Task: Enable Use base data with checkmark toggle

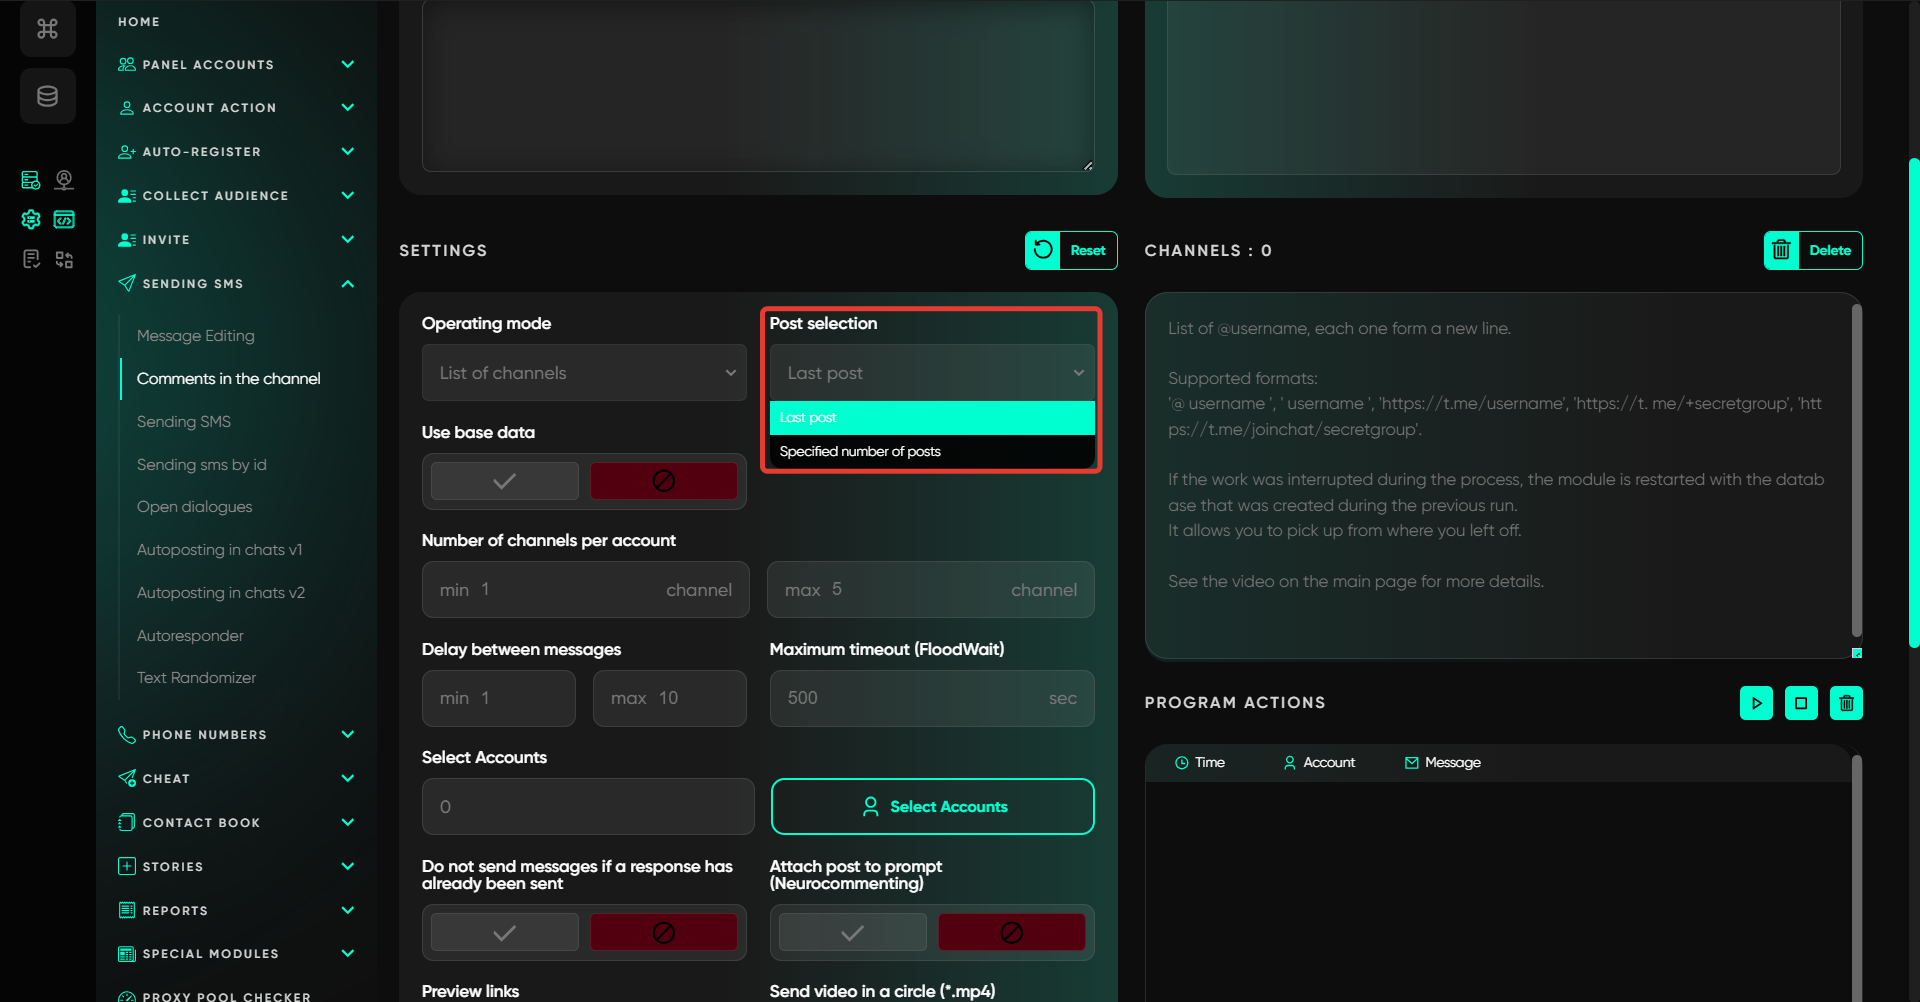Action: pyautogui.click(x=505, y=481)
